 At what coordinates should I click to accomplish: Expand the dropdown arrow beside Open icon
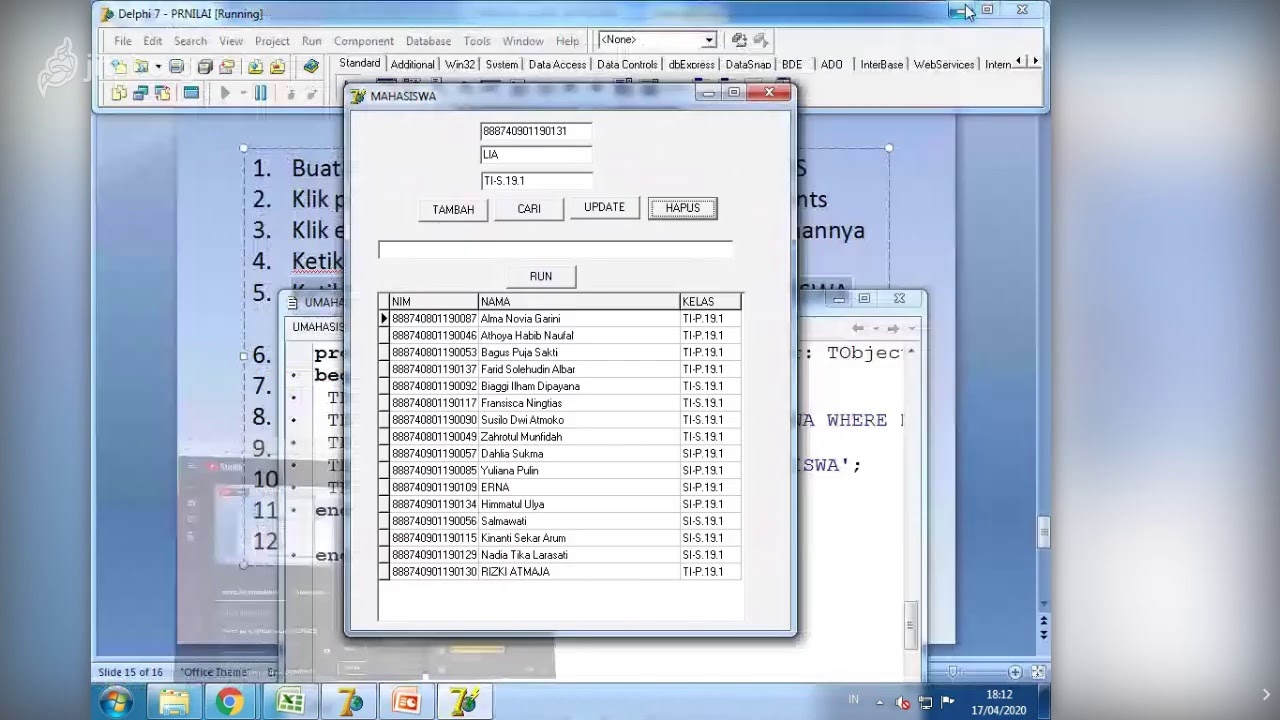click(x=157, y=67)
